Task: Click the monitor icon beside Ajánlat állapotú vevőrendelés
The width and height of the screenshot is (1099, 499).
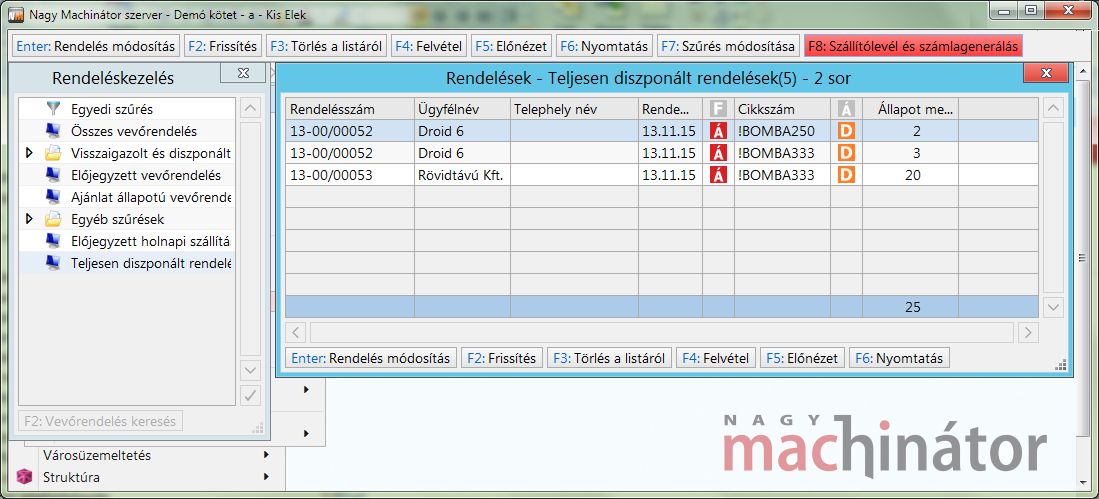Action: [x=53, y=197]
